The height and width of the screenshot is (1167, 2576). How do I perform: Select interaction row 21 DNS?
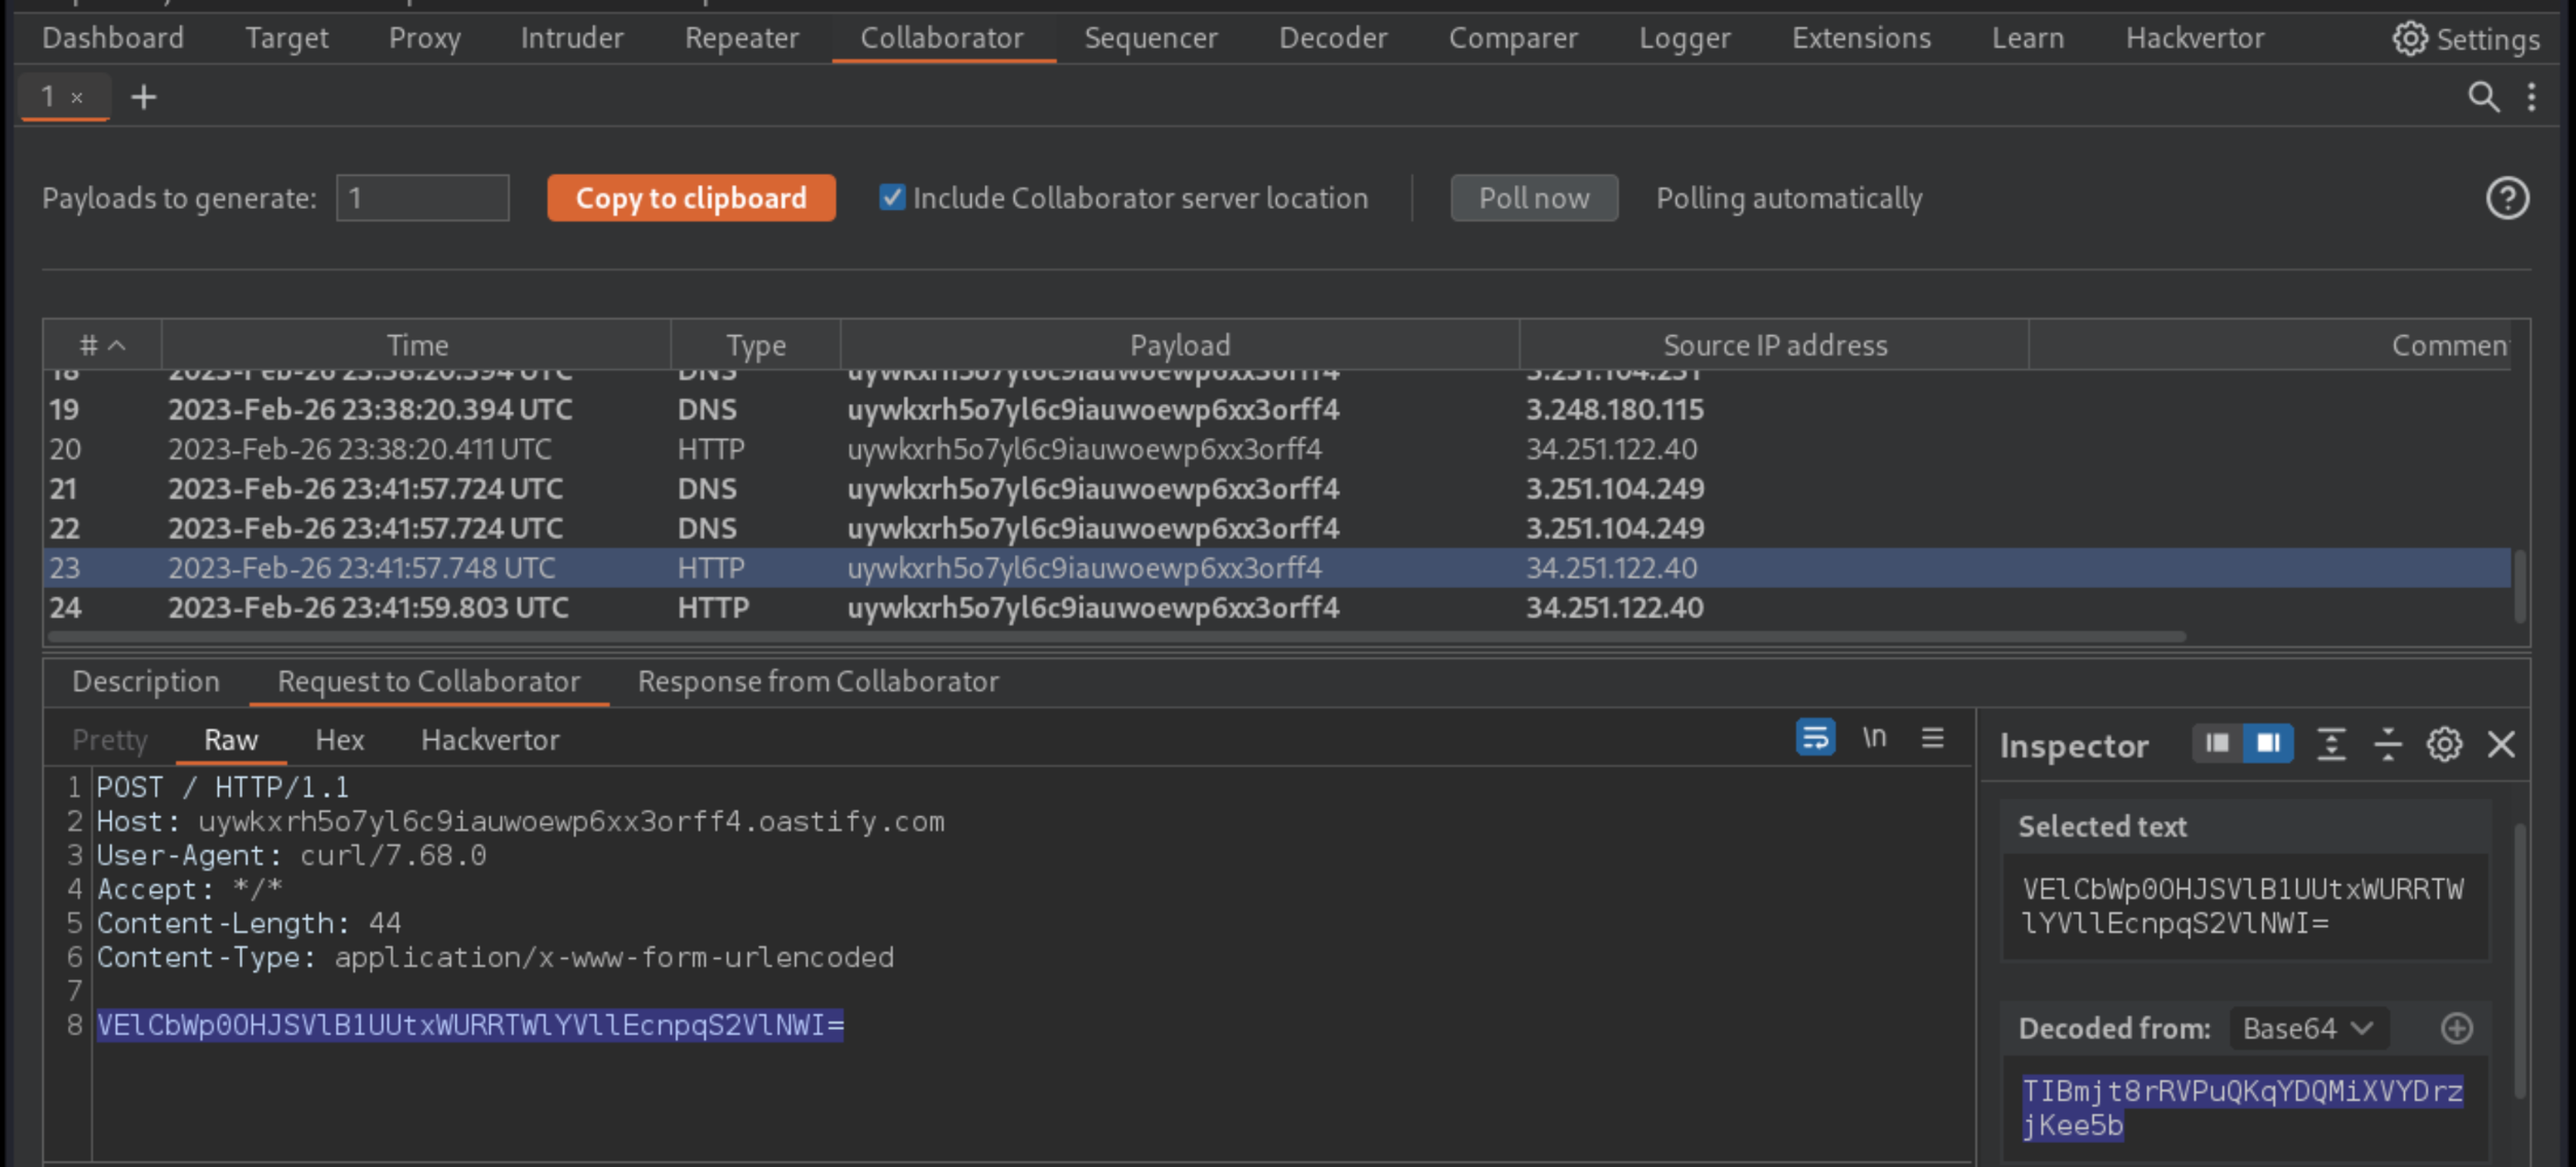[x=1277, y=489]
